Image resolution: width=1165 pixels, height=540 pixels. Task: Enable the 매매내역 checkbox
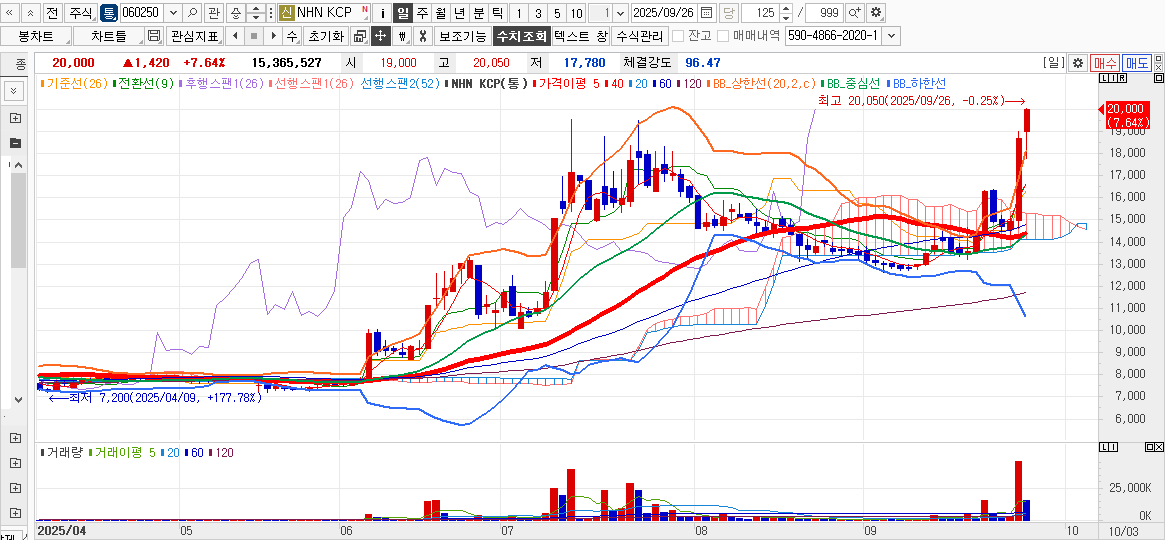point(722,36)
